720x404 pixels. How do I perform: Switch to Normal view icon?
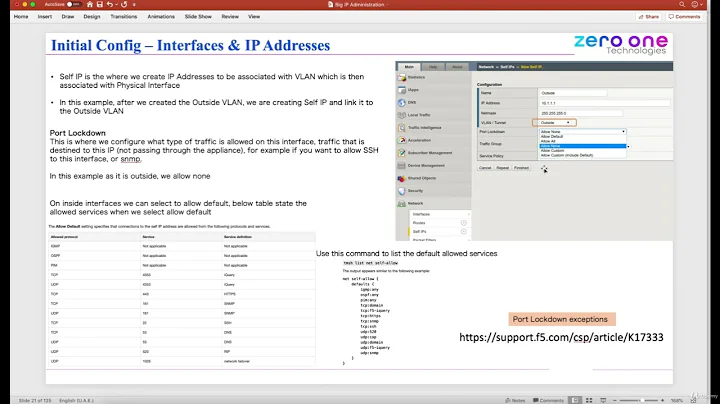pos(575,400)
